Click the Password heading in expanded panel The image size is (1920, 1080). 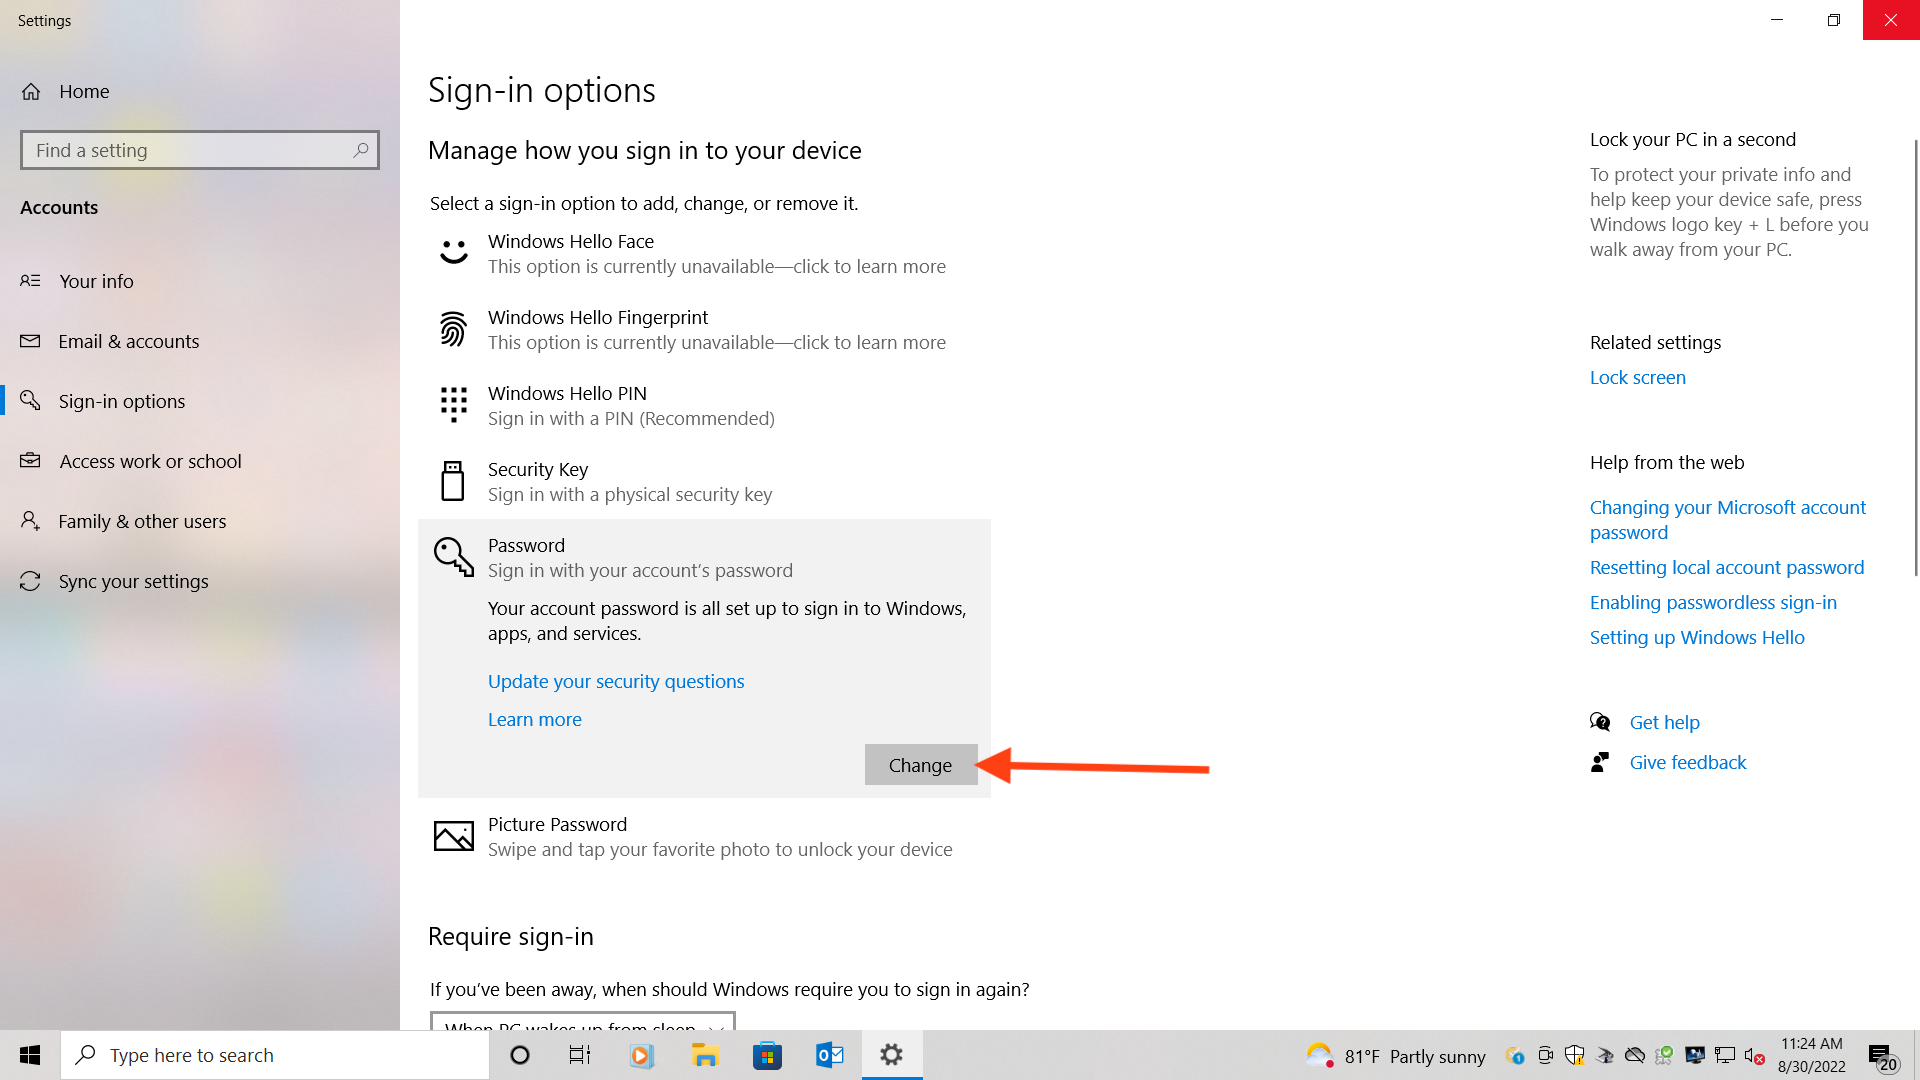click(x=526, y=545)
